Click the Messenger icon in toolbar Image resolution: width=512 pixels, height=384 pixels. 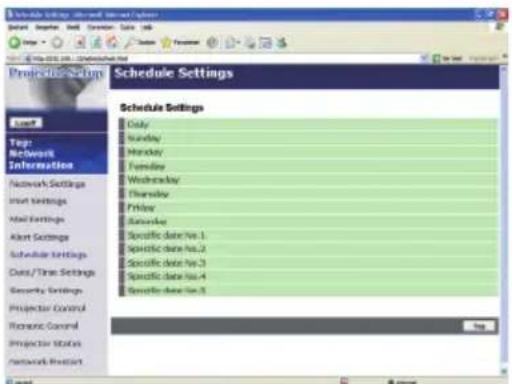[282, 43]
